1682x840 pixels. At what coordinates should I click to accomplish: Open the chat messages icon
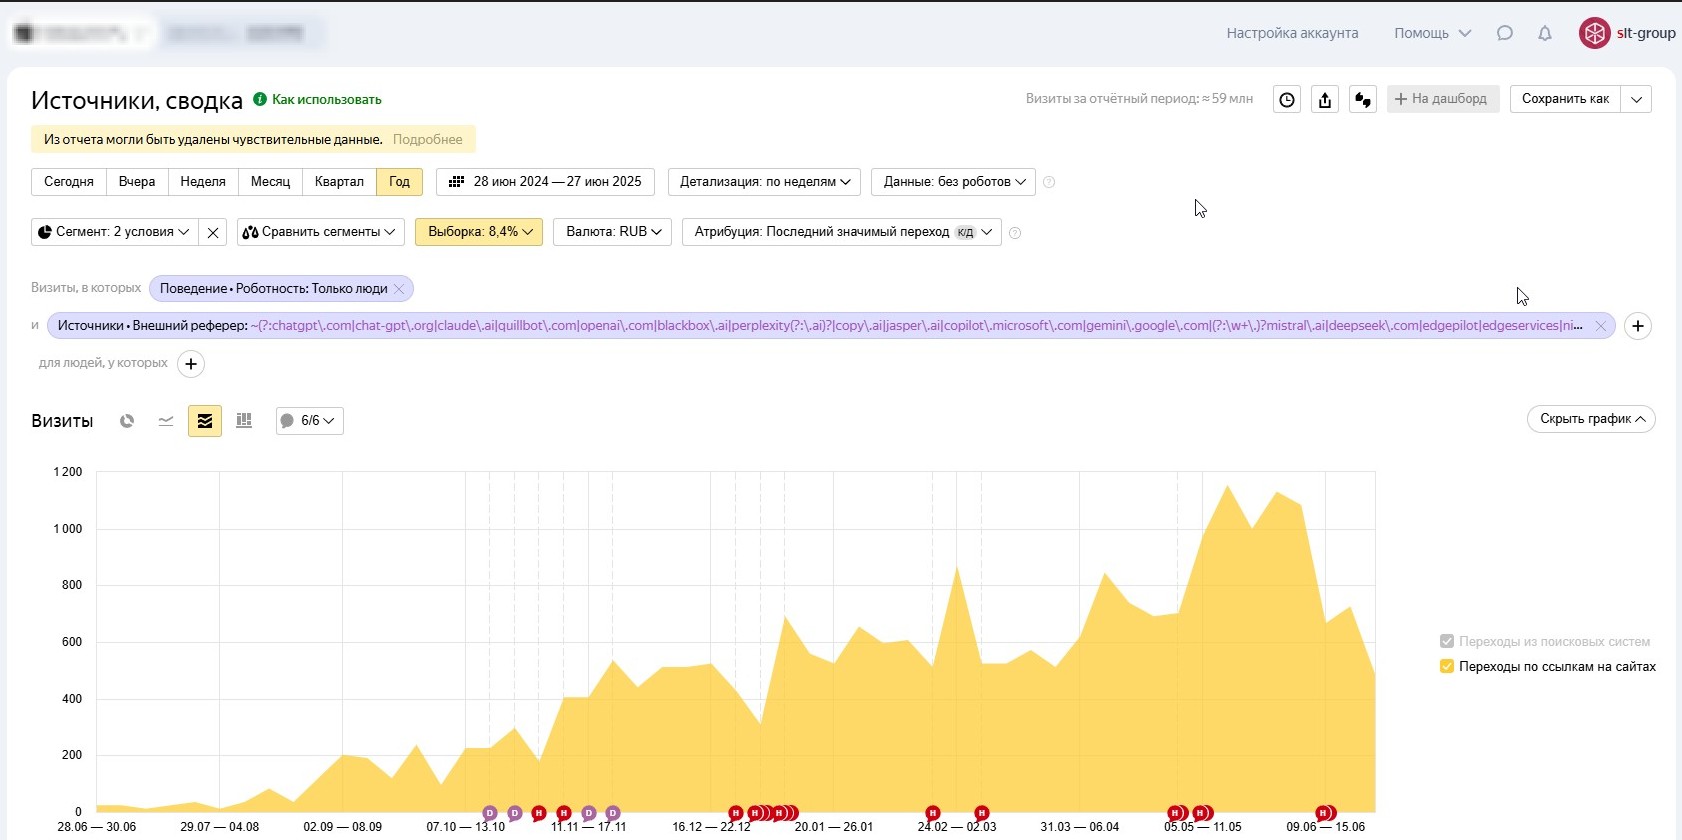point(1505,33)
